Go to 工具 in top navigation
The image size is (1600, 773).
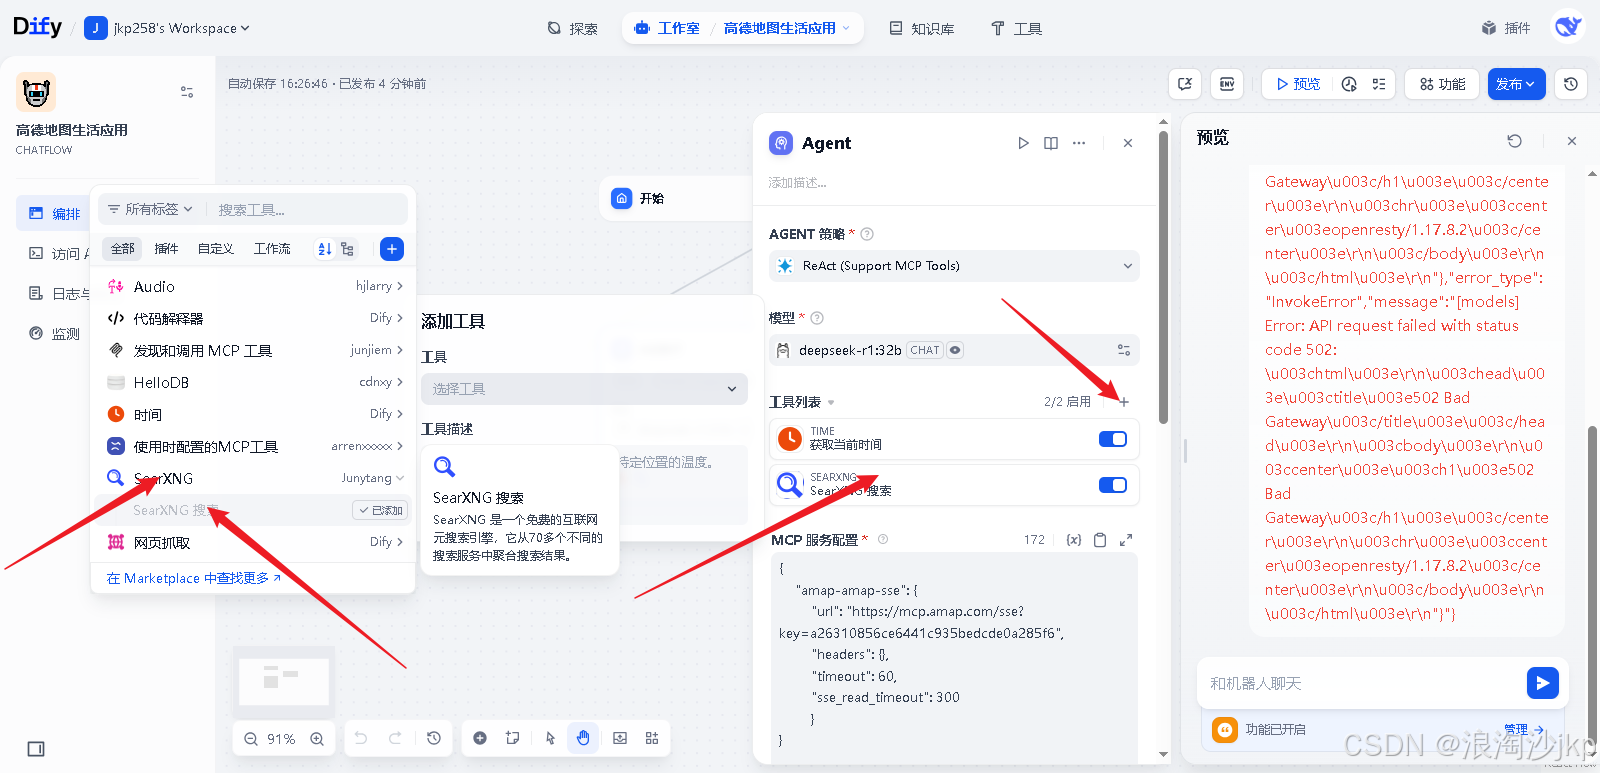1017,28
